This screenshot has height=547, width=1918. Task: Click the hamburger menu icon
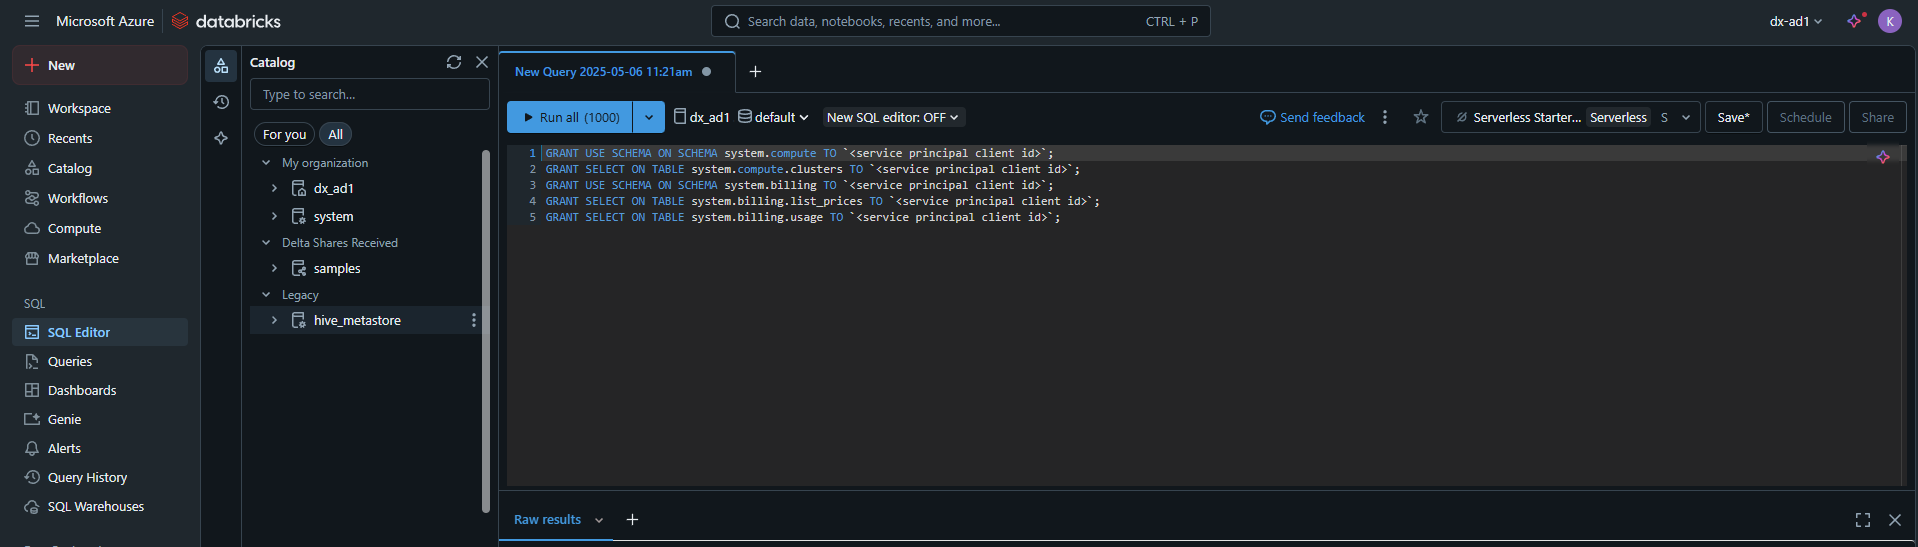[x=32, y=21]
